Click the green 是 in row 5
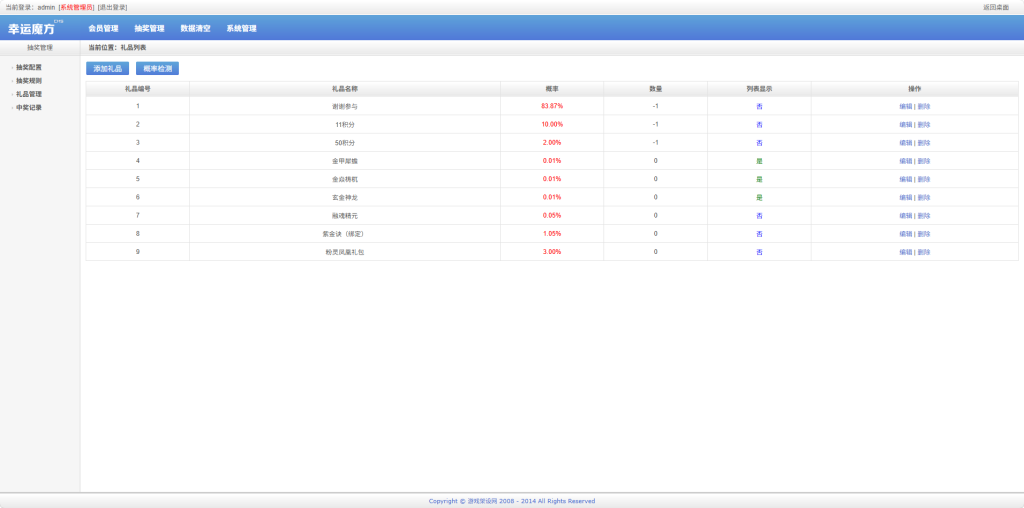 760,180
